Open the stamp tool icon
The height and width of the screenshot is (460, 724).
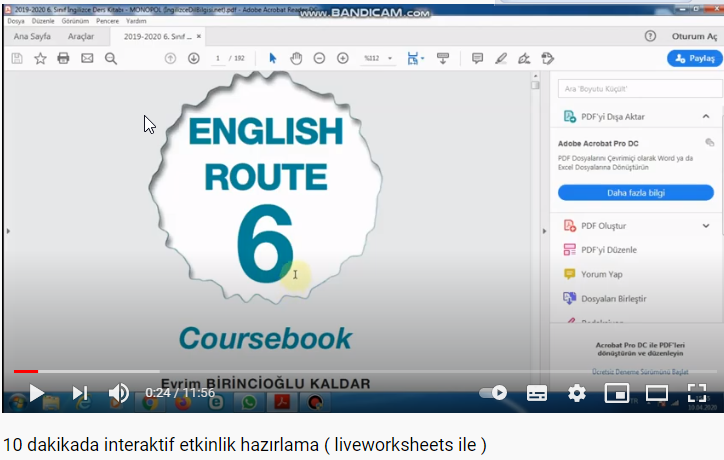point(548,58)
